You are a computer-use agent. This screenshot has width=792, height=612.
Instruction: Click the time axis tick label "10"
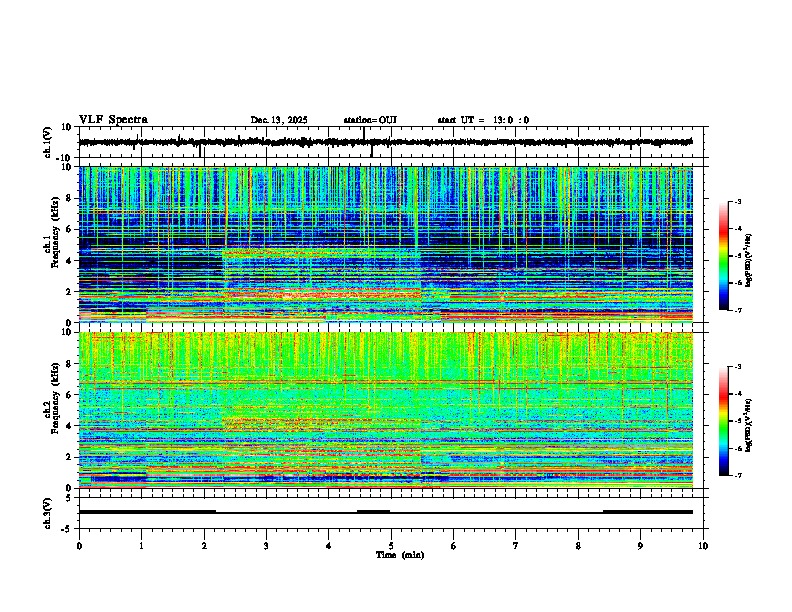[703, 545]
